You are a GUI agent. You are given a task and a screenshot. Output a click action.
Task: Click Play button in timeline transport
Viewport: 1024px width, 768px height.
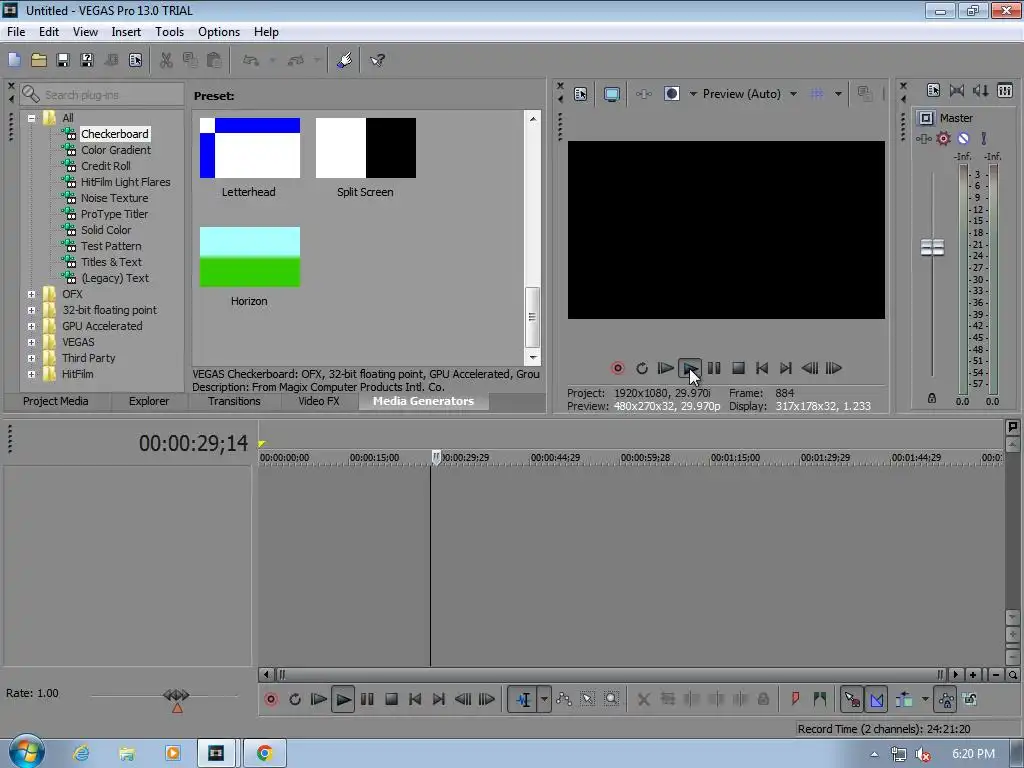(x=343, y=699)
